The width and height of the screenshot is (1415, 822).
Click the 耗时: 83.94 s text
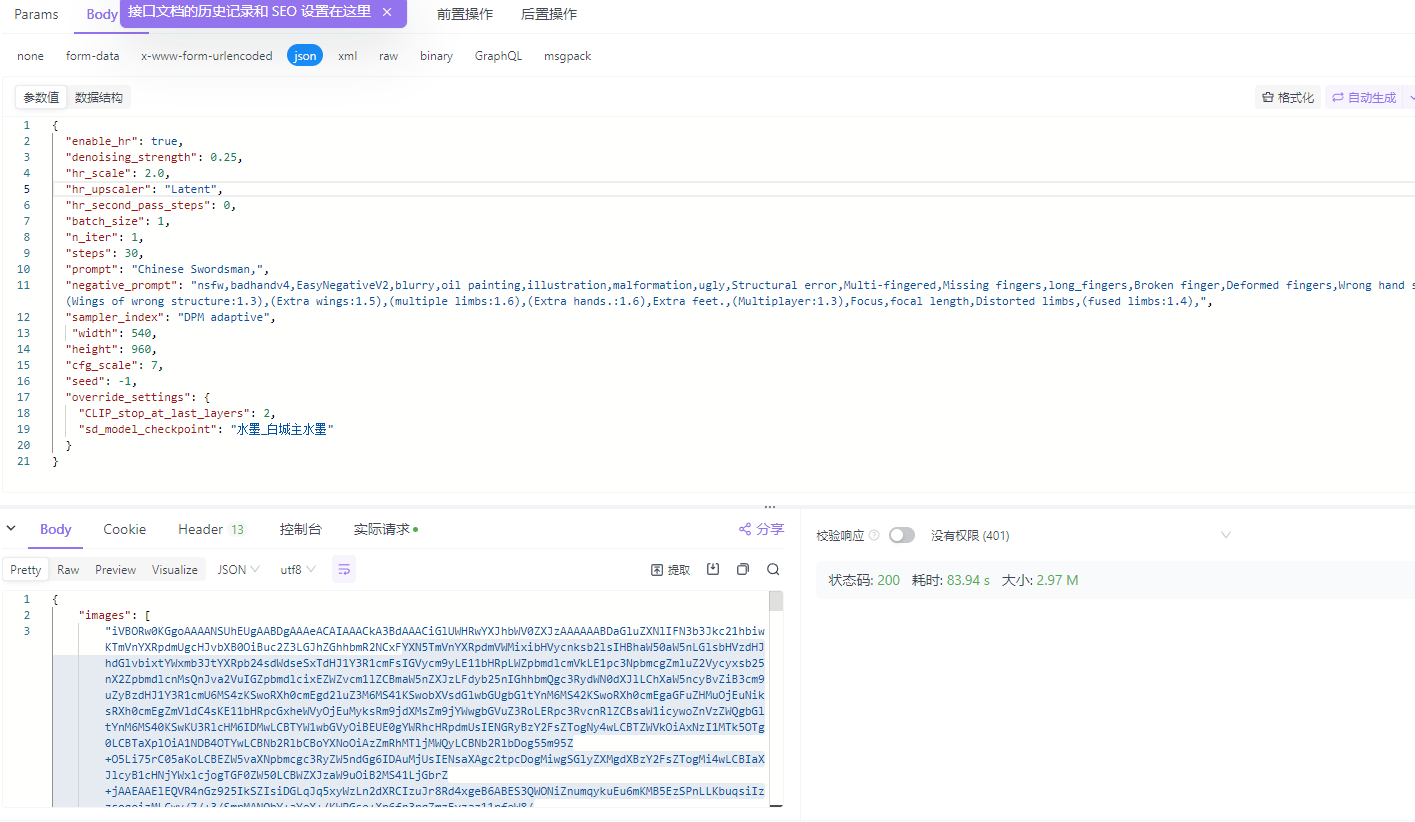pyautogui.click(x=950, y=580)
